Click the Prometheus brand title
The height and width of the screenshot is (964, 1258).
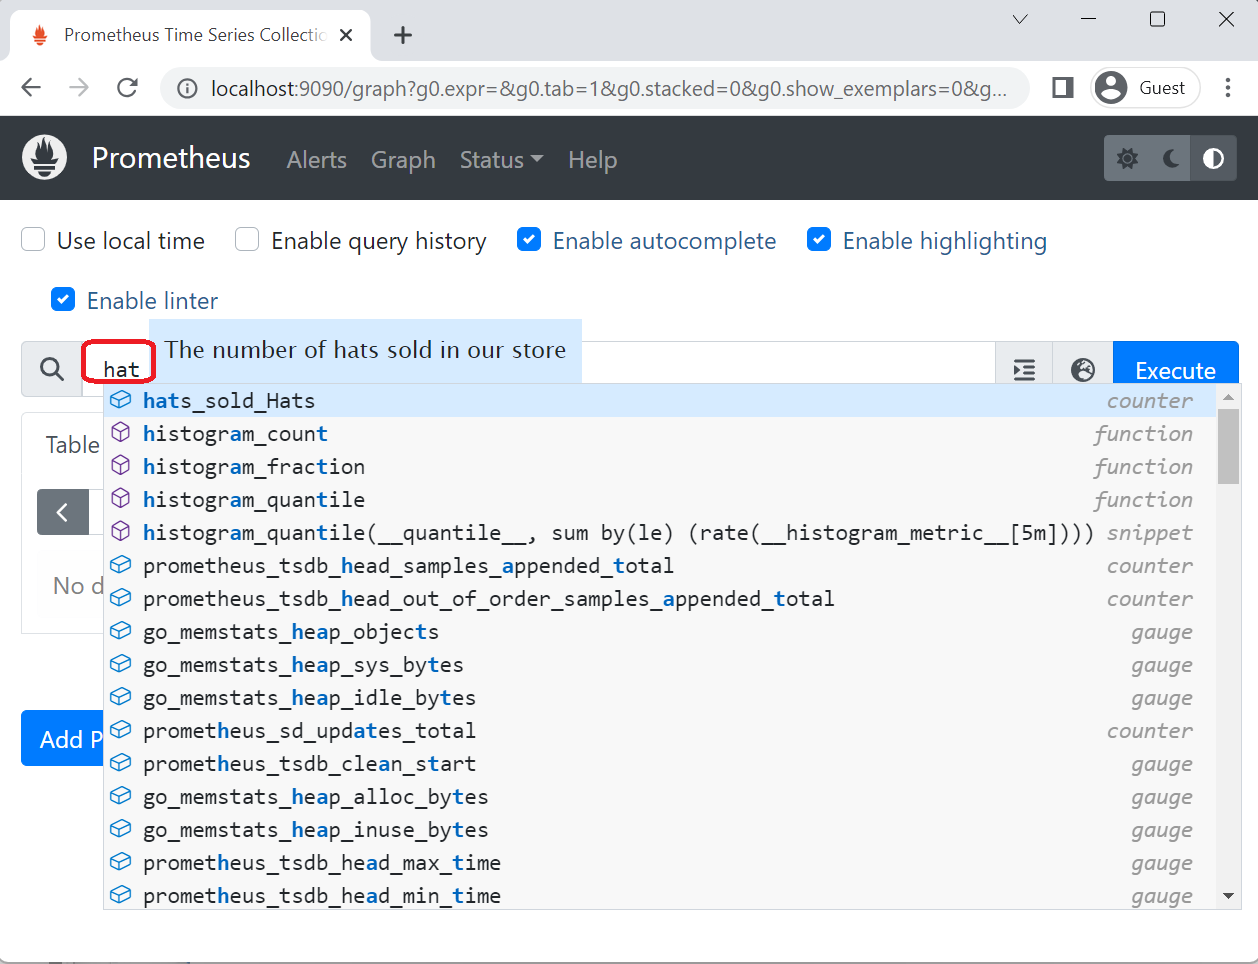click(171, 158)
